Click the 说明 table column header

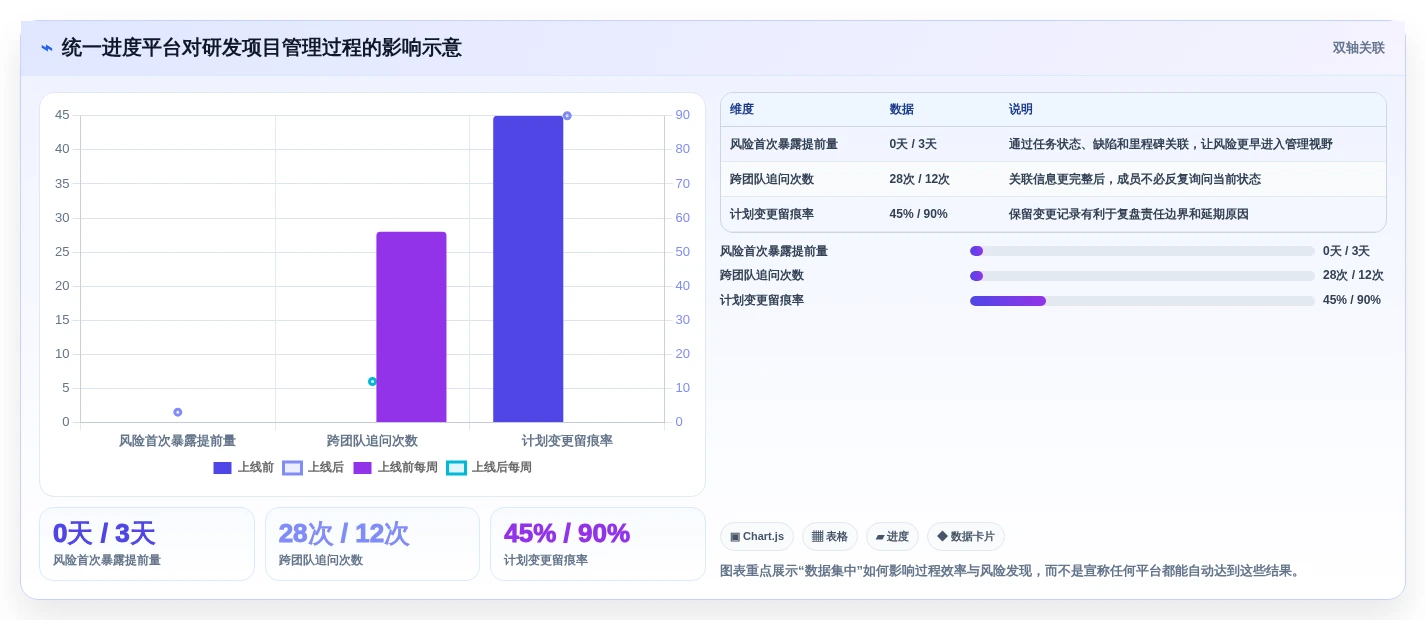(1021, 110)
